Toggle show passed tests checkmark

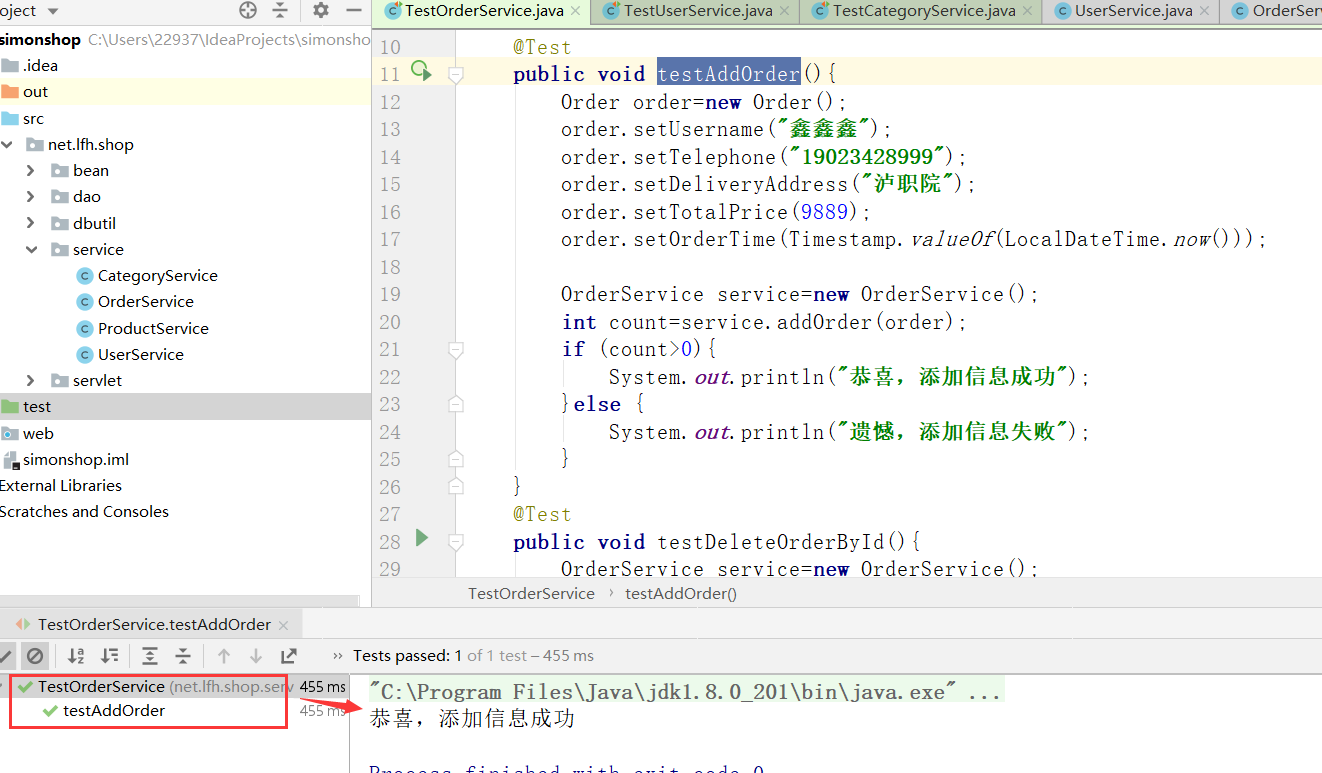(4, 656)
